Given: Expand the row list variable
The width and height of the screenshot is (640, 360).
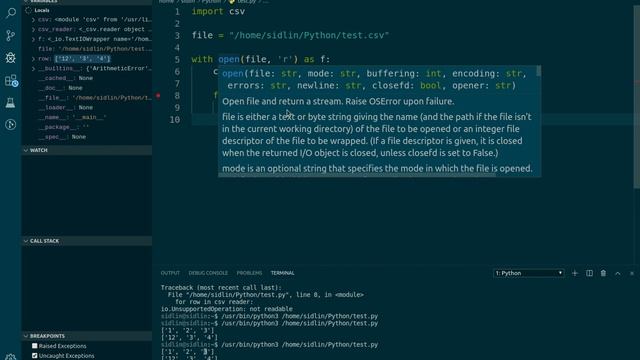Looking at the screenshot, I should click(33, 59).
